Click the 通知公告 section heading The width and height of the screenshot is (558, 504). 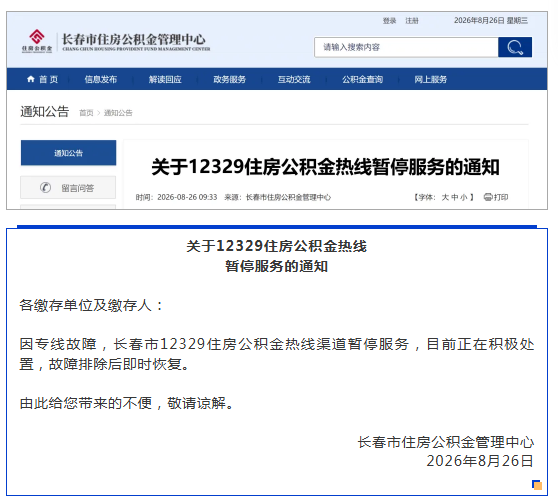44,111
